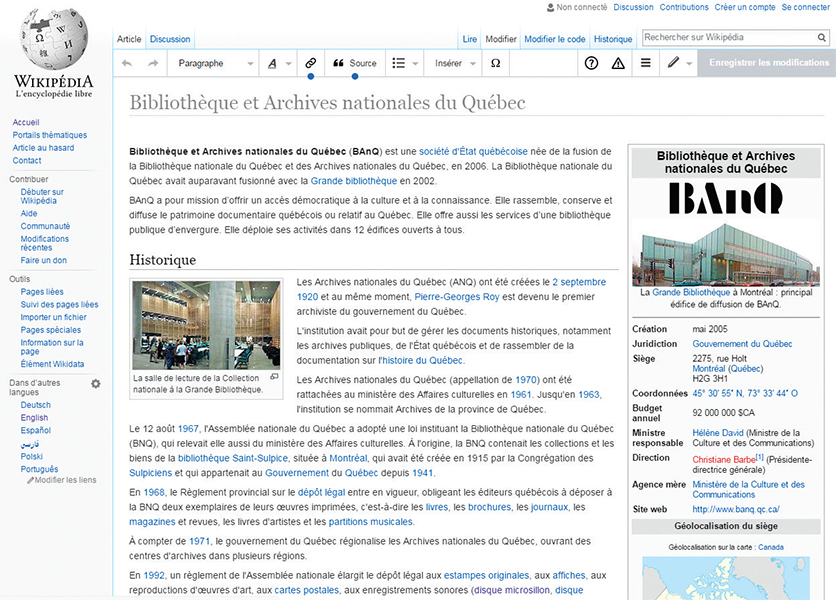
Task: Switch to the Article tab
Action: 129,39
